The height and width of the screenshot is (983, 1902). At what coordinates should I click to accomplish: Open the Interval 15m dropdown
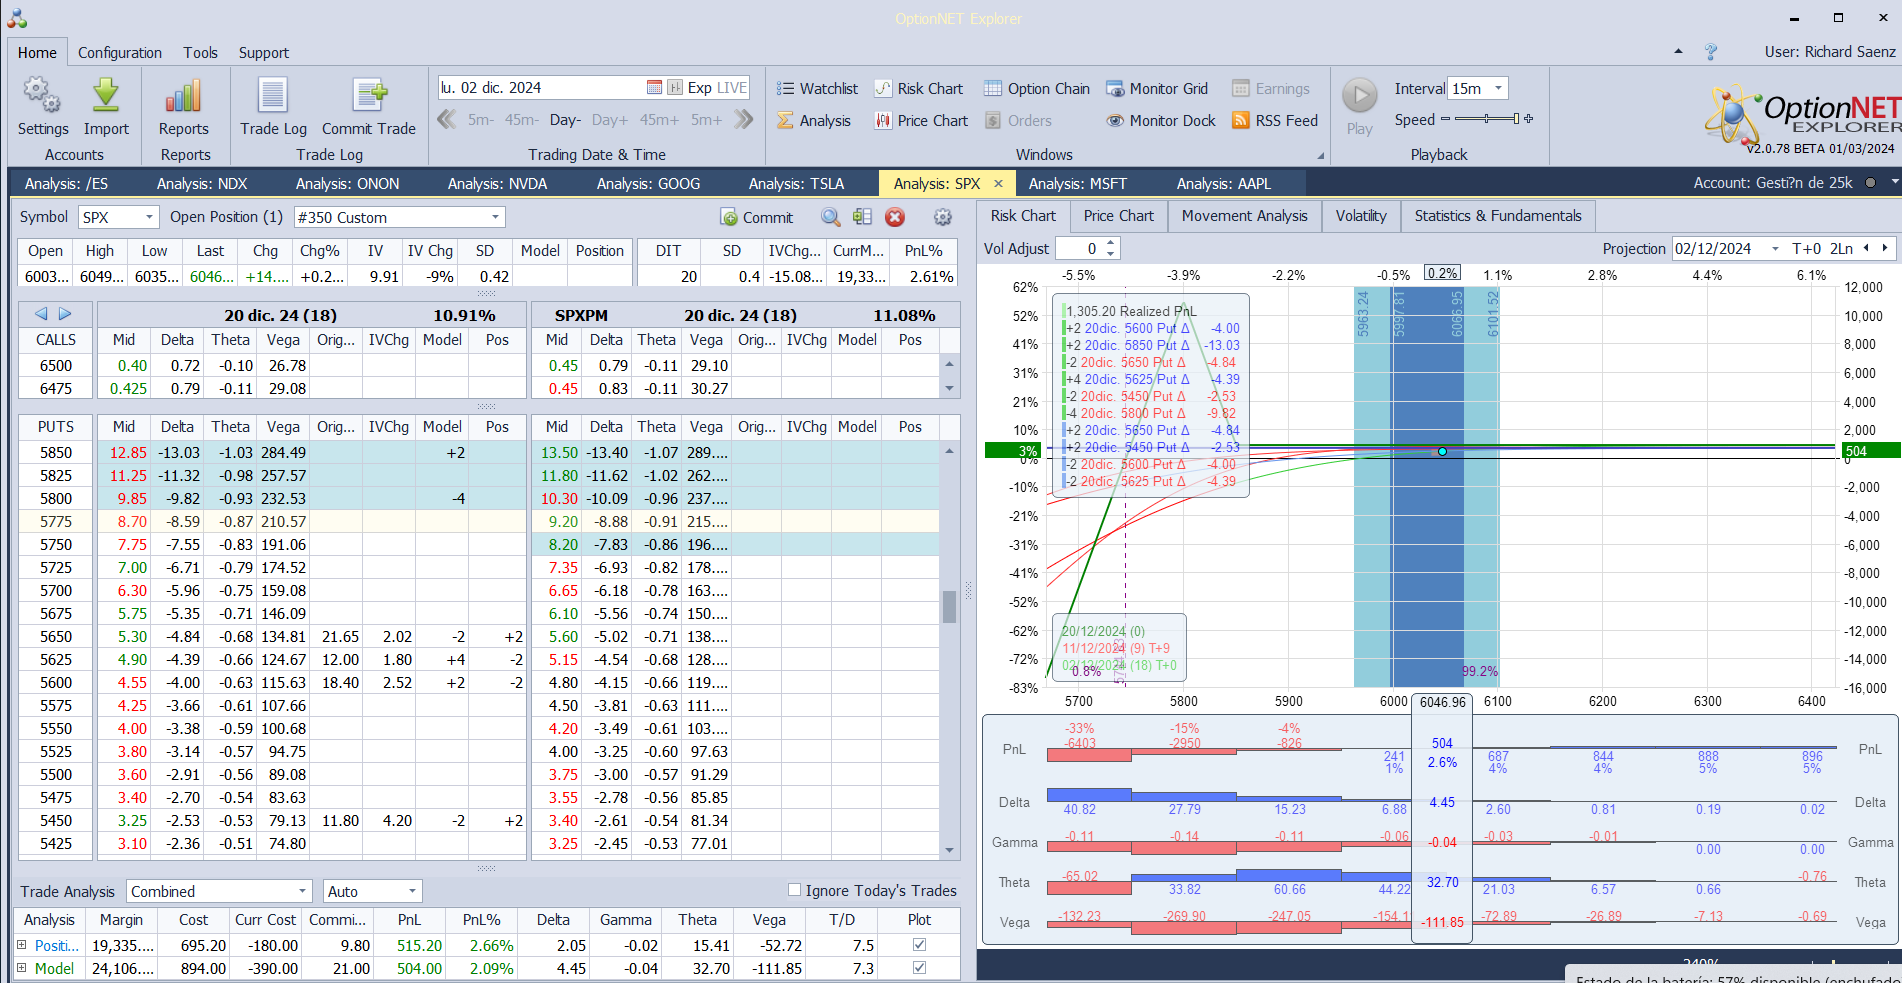pyautogui.click(x=1498, y=88)
